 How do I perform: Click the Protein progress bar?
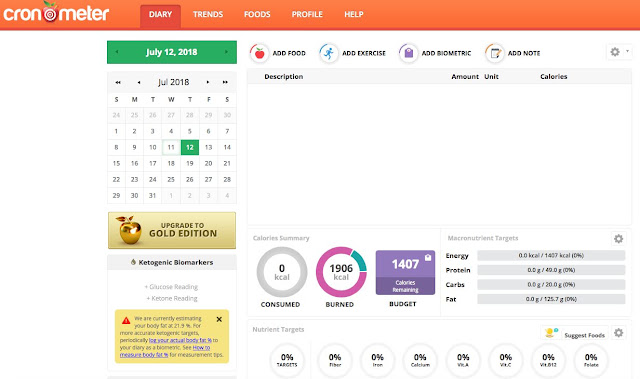click(x=551, y=270)
